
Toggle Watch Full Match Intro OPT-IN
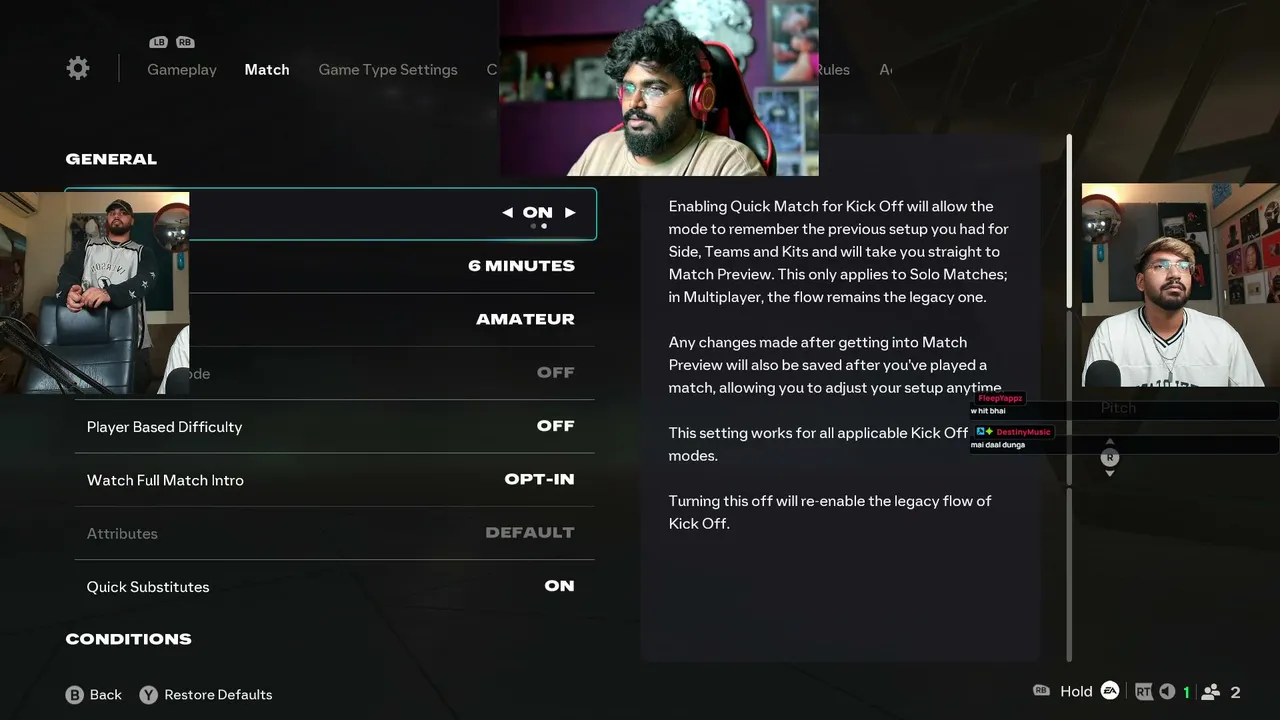click(539, 479)
